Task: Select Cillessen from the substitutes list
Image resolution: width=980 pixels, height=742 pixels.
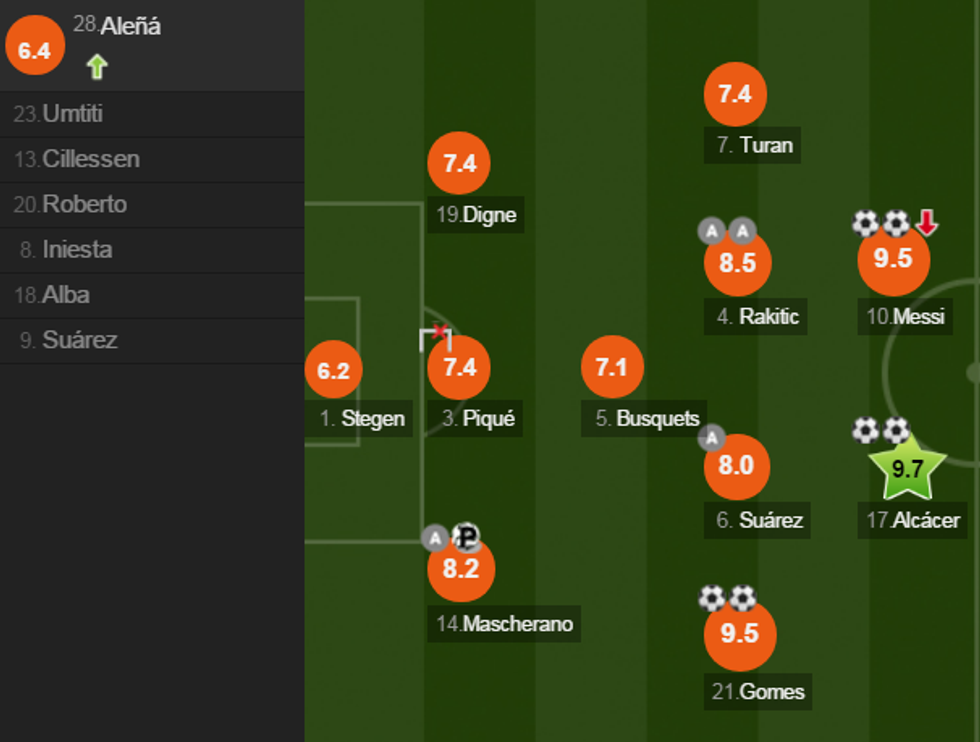Action: [x=90, y=159]
